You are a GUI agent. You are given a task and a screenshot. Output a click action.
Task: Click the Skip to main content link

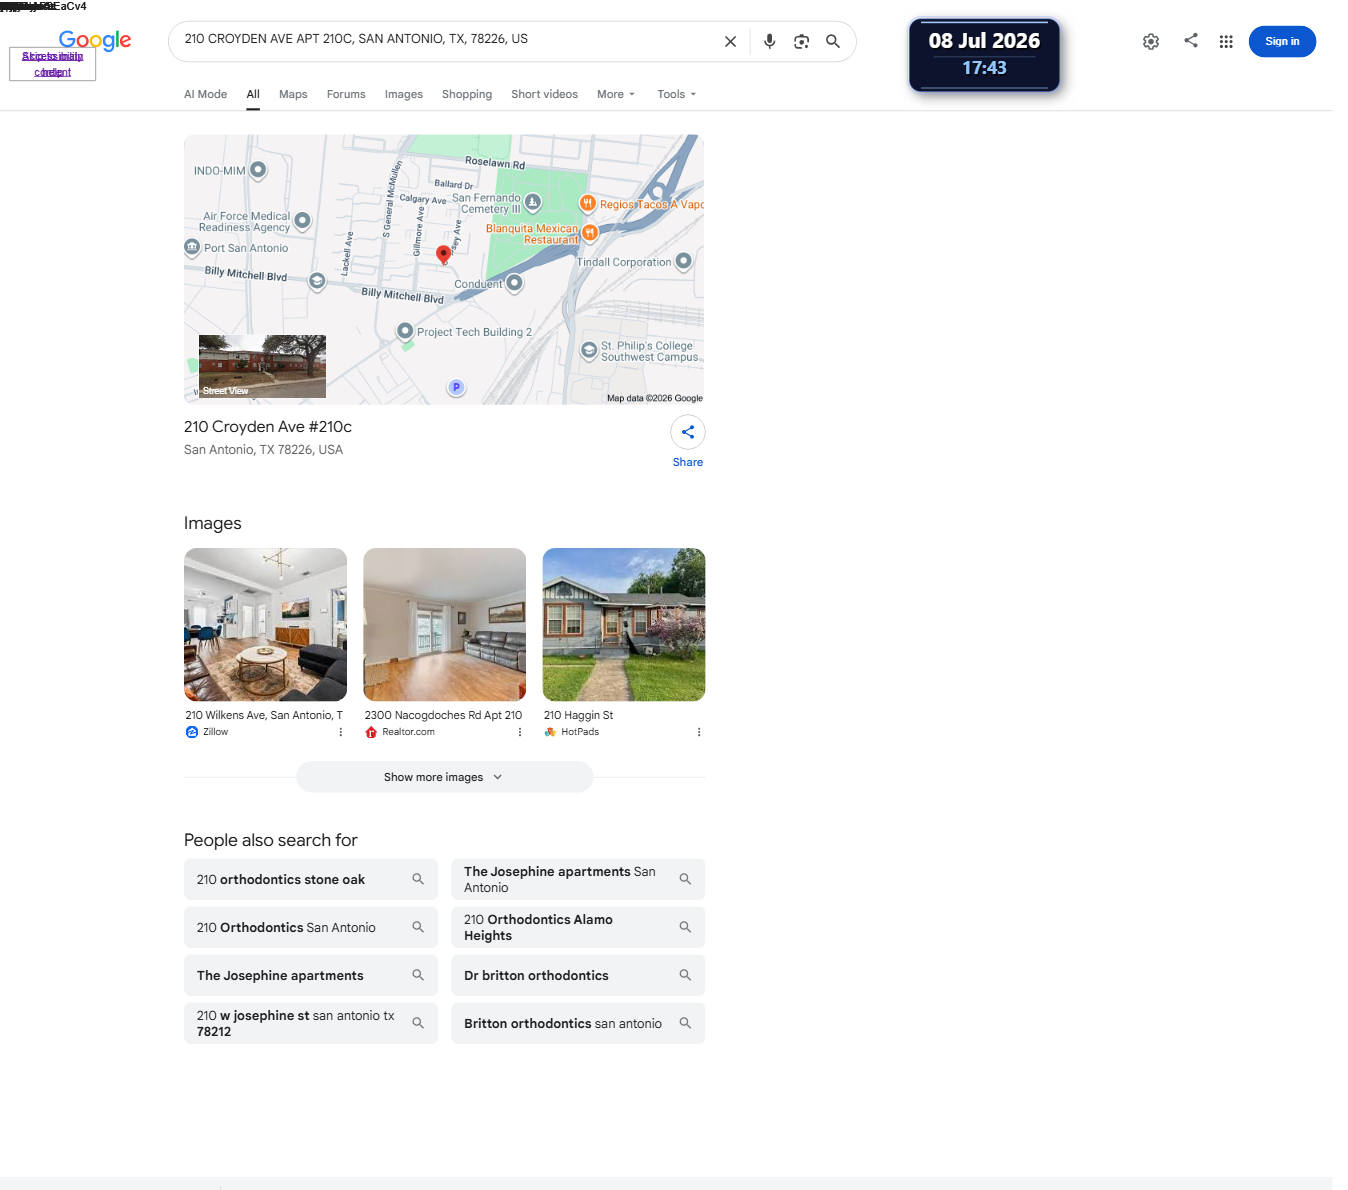(x=52, y=64)
